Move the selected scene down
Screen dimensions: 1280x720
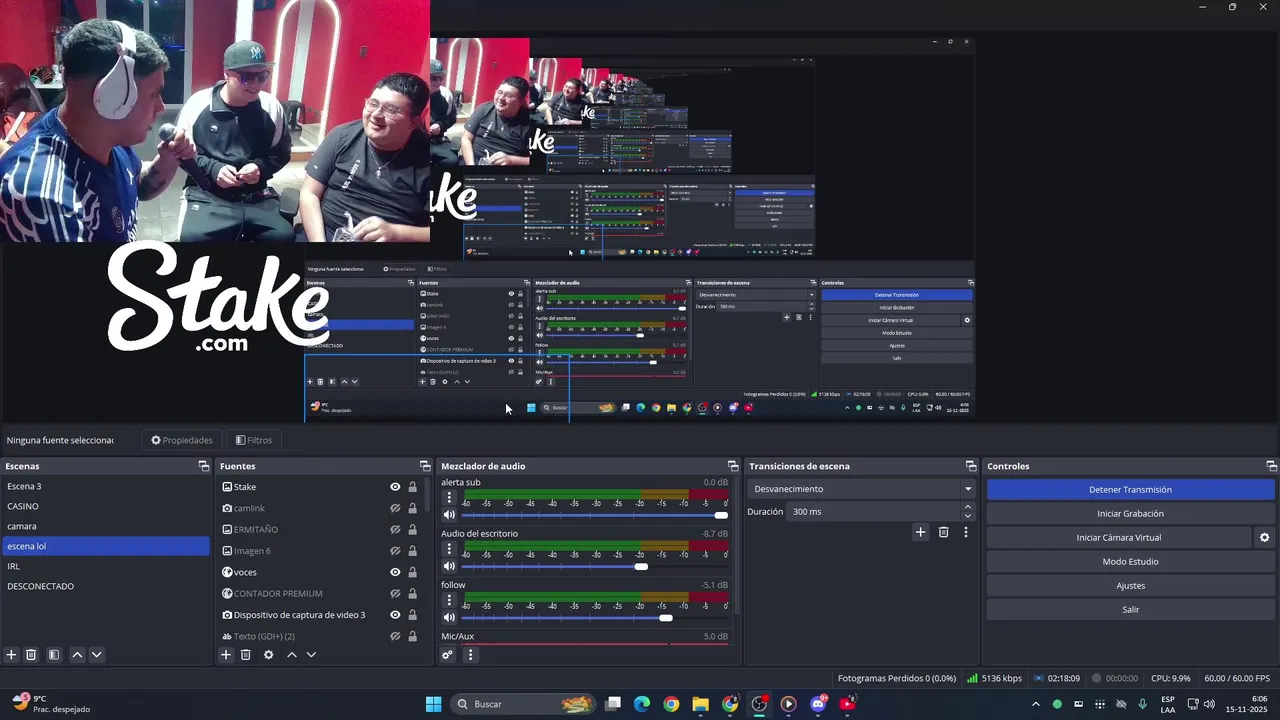[96, 655]
